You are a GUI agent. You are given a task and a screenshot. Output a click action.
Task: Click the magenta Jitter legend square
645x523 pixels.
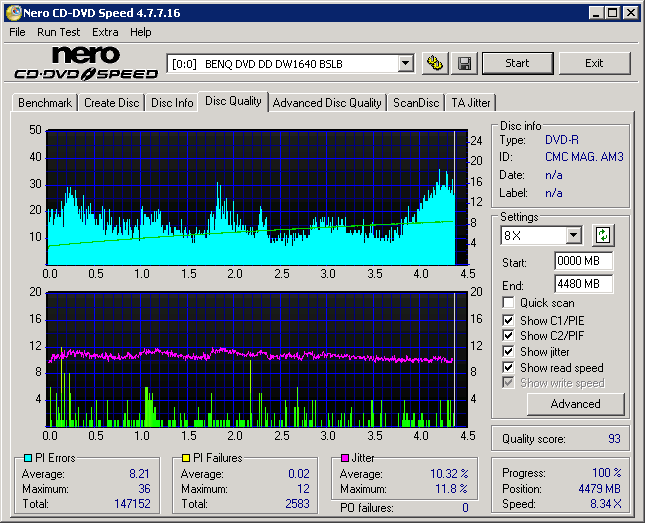(x=345, y=458)
